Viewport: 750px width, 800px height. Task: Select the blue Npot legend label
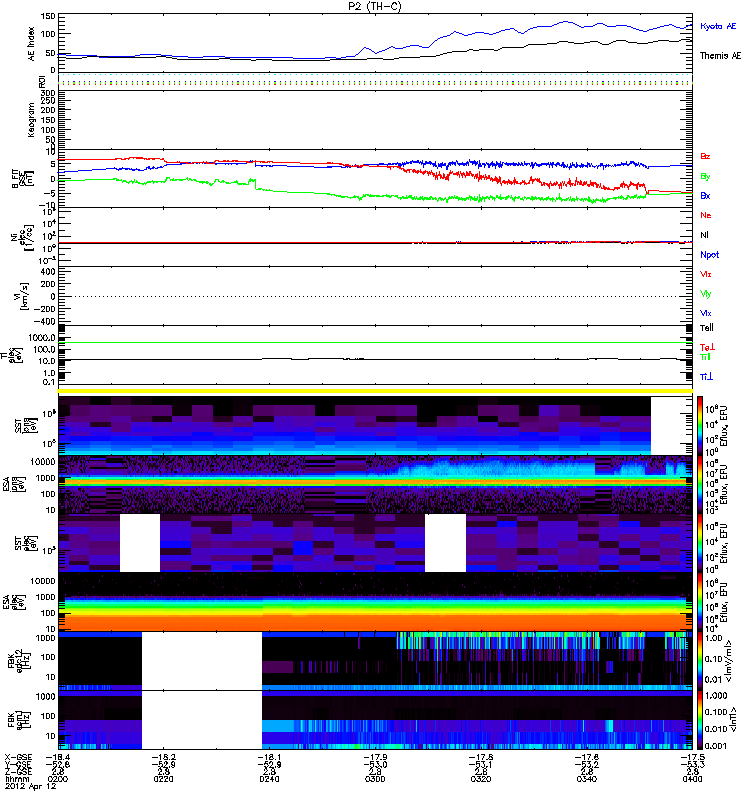point(709,255)
